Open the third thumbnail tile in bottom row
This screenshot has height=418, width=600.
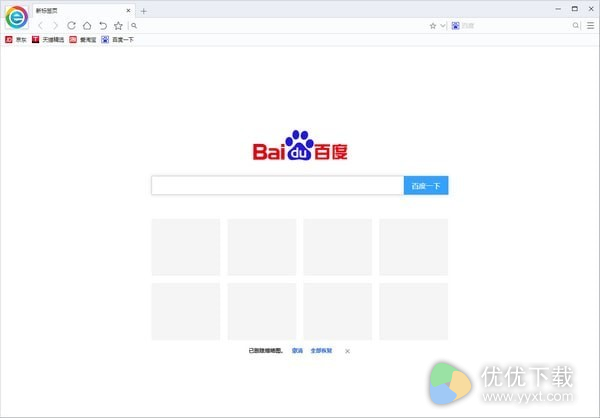[338, 312]
